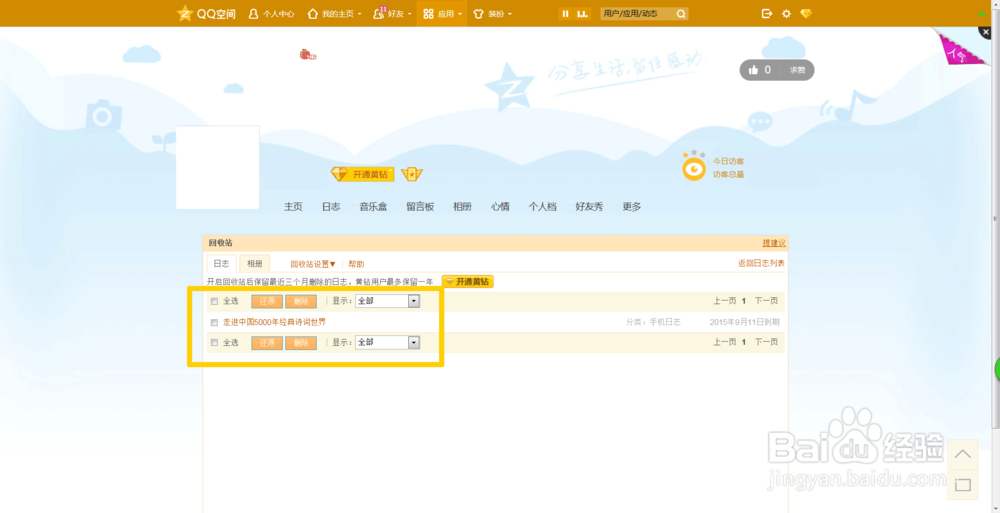The height and width of the screenshot is (513, 1000).
Task: Click the back-to-top arrow button
Action: (963, 454)
